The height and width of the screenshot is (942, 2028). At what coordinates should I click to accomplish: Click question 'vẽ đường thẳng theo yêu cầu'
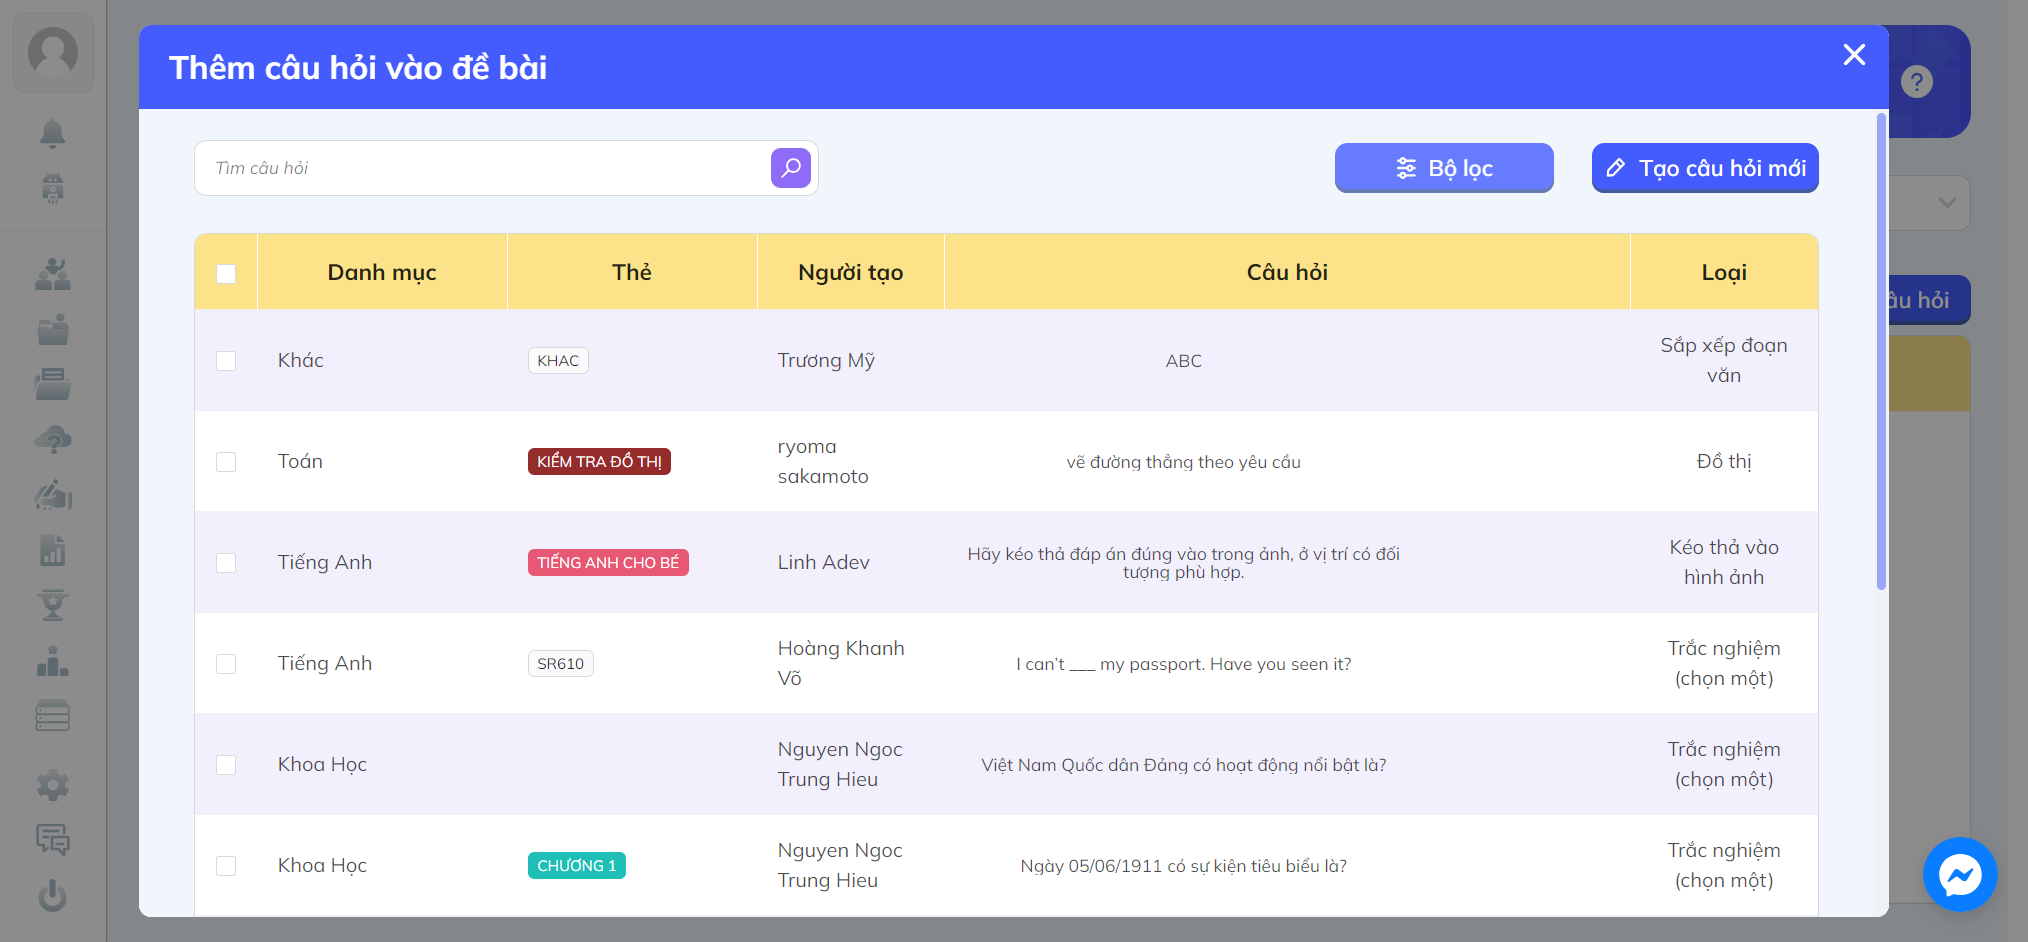[1183, 462]
